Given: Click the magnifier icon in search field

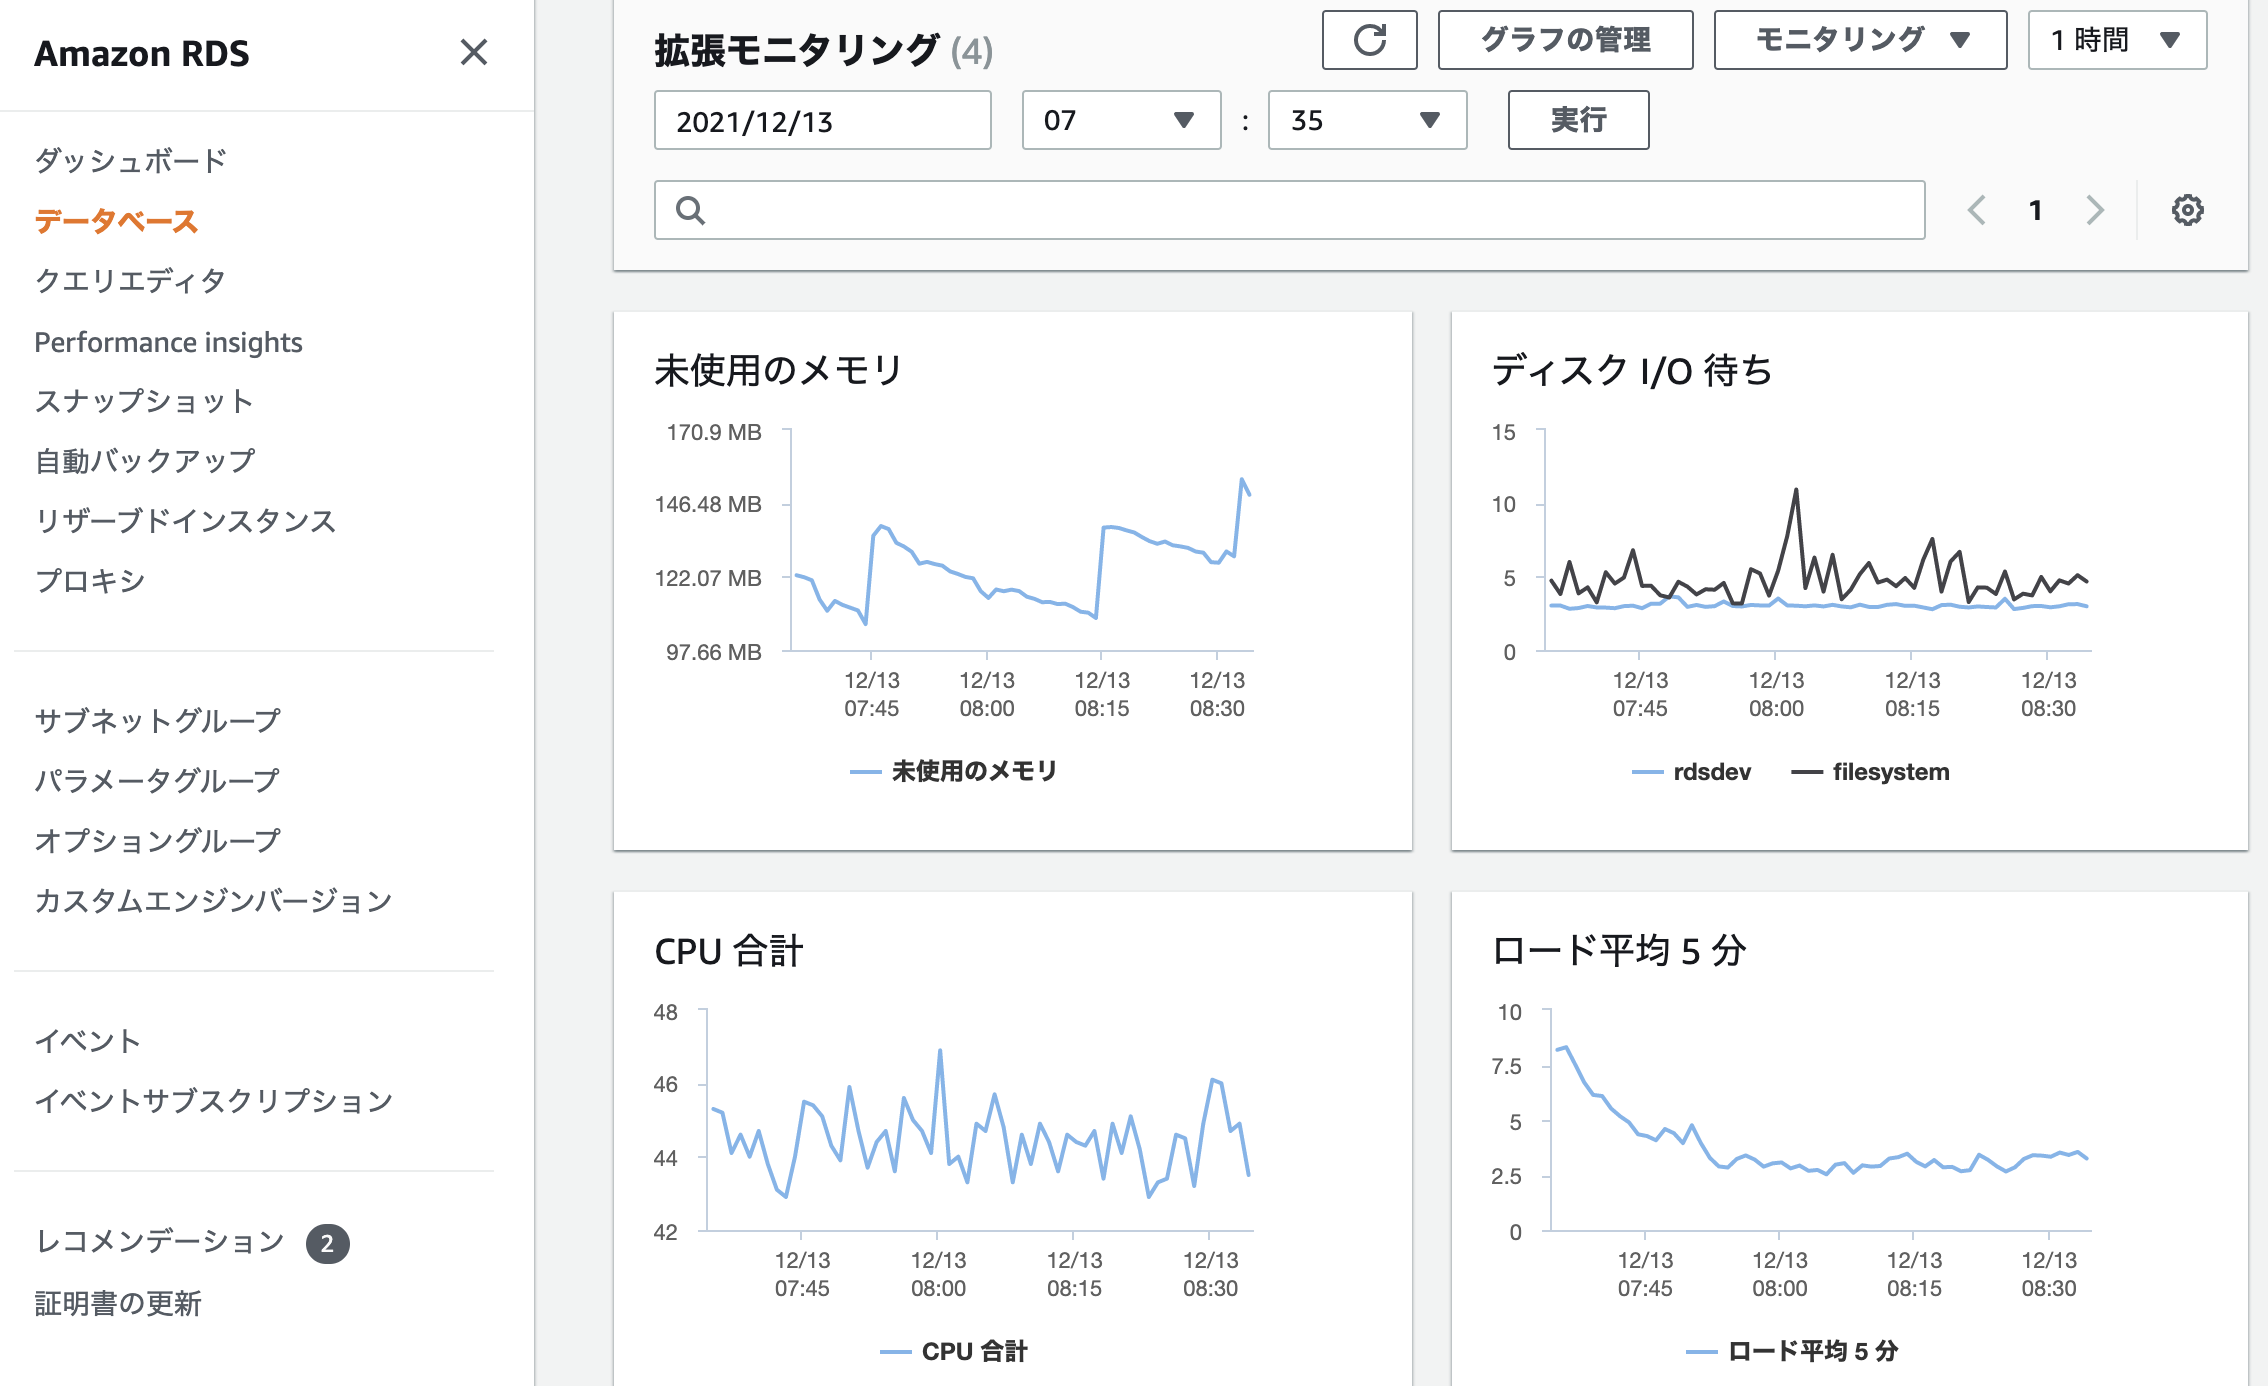Looking at the screenshot, I should pos(690,210).
